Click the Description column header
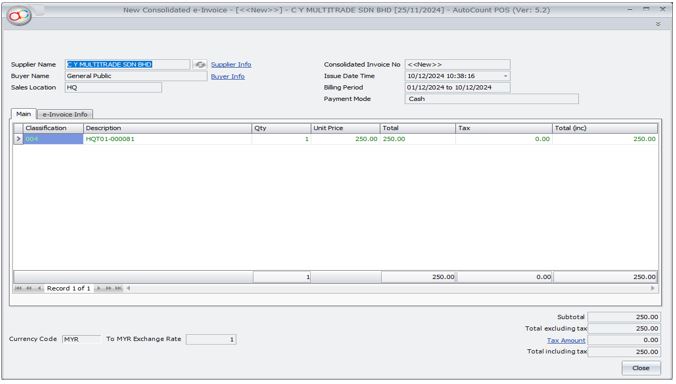The image size is (676, 384). (167, 128)
